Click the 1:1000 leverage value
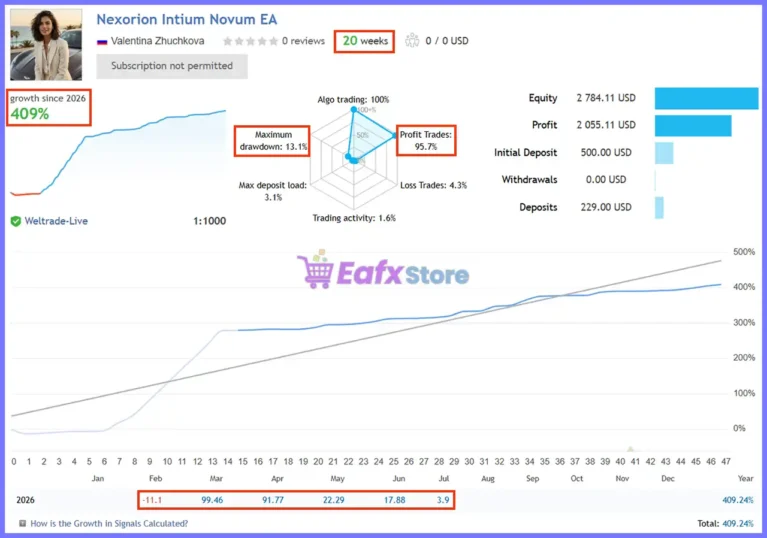This screenshot has width=767, height=538. (x=209, y=221)
